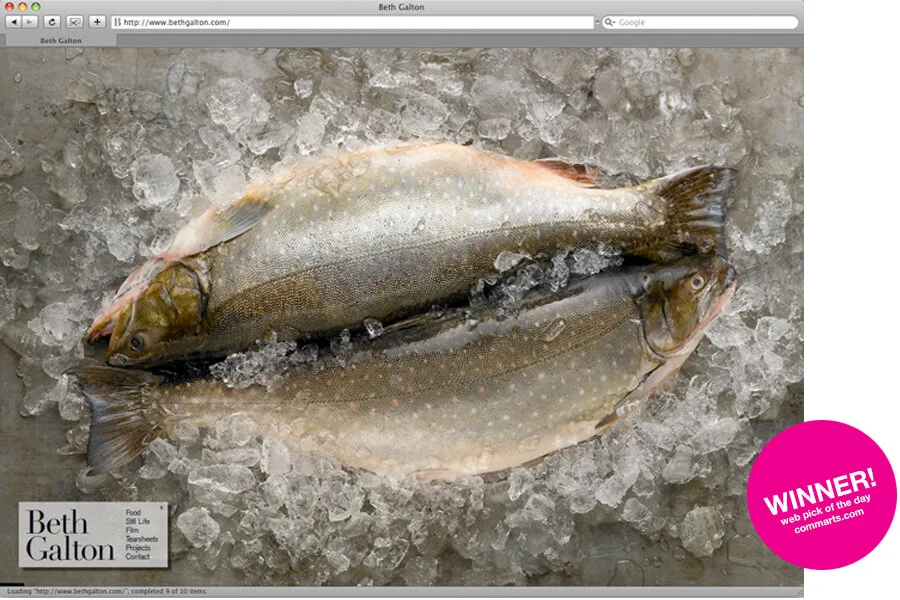Click the yellow minimize window button
Image resolution: width=900 pixels, height=600 pixels.
(x=22, y=6)
